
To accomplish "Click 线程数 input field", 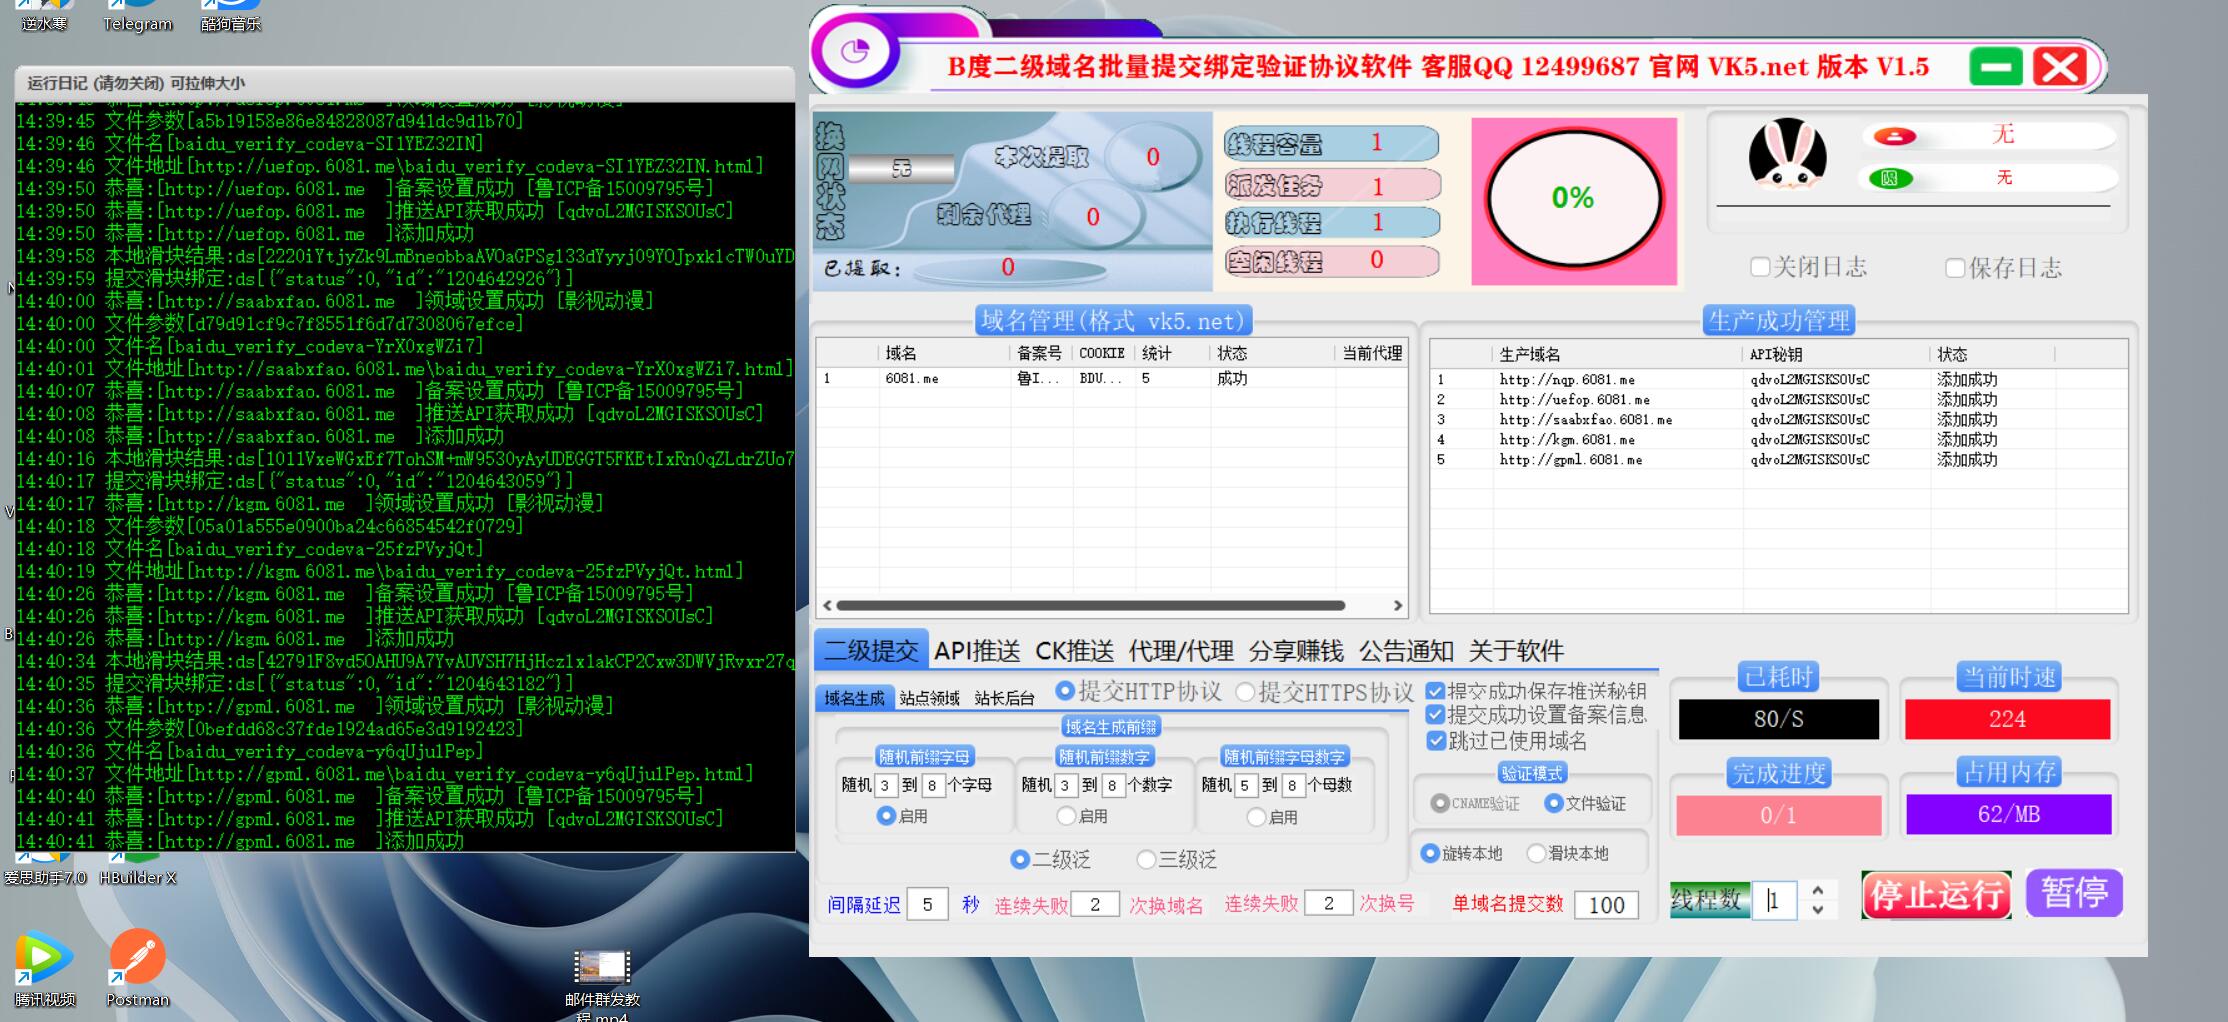I will (x=1774, y=900).
